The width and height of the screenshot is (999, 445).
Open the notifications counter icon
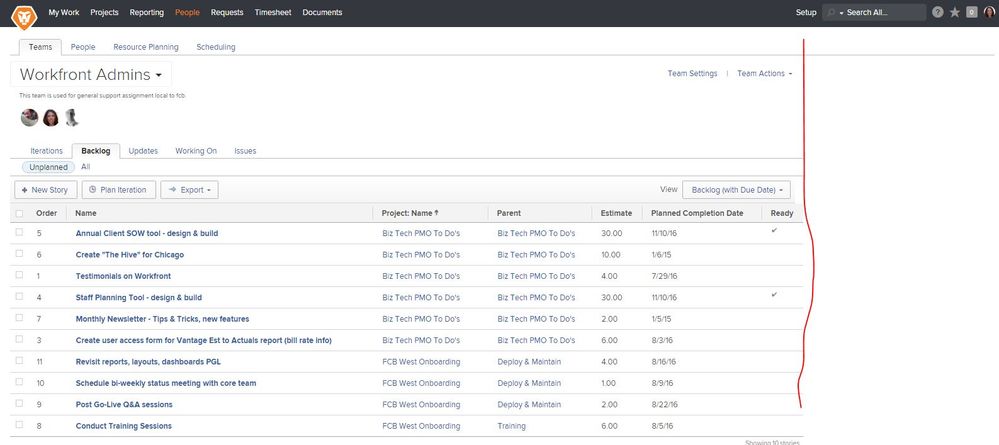(x=972, y=12)
